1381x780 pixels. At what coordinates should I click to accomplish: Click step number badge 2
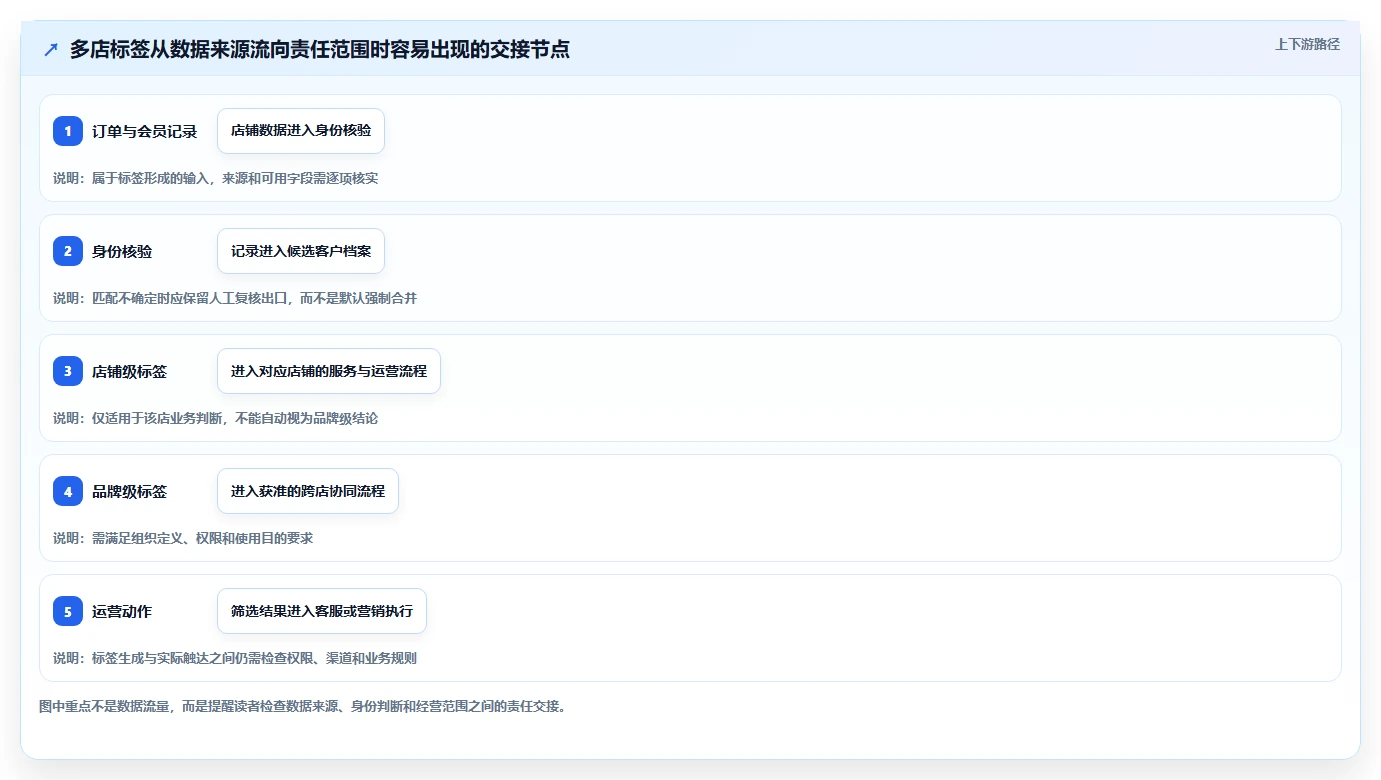click(x=68, y=251)
